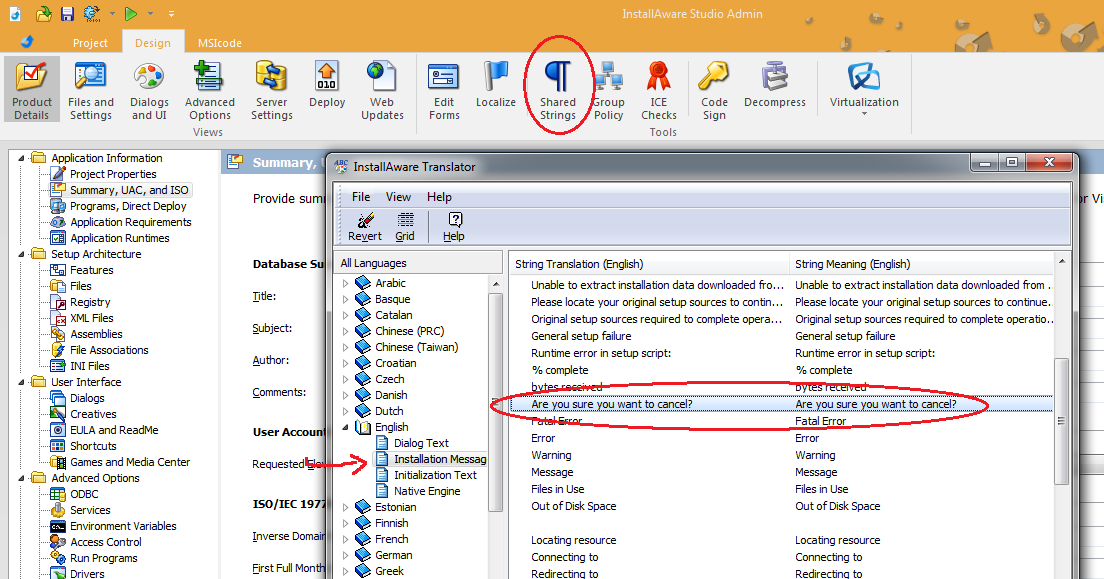Collapse User Interface tree node
The width and height of the screenshot is (1104, 579).
coord(21,382)
